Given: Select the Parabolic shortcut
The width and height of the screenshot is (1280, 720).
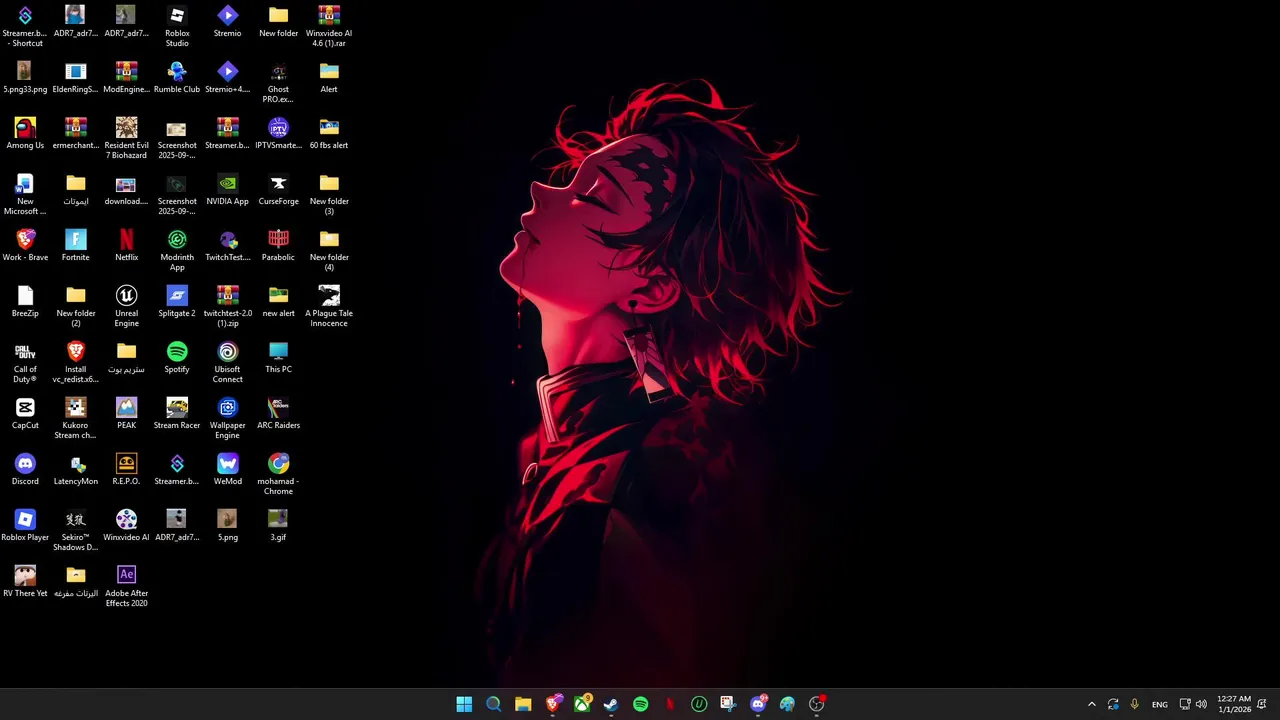Looking at the screenshot, I should (x=278, y=245).
